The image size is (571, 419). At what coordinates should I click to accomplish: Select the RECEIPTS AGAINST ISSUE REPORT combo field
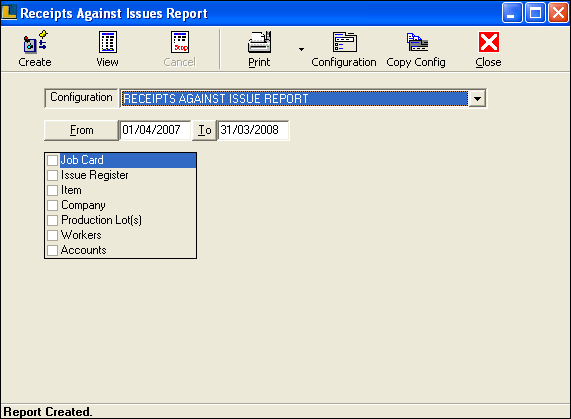[294, 99]
